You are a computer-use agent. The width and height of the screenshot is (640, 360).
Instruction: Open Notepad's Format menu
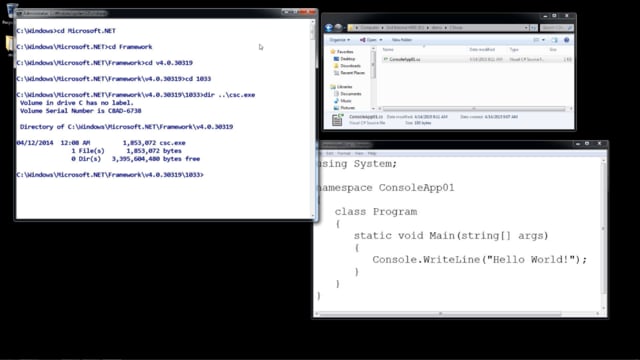[344, 153]
